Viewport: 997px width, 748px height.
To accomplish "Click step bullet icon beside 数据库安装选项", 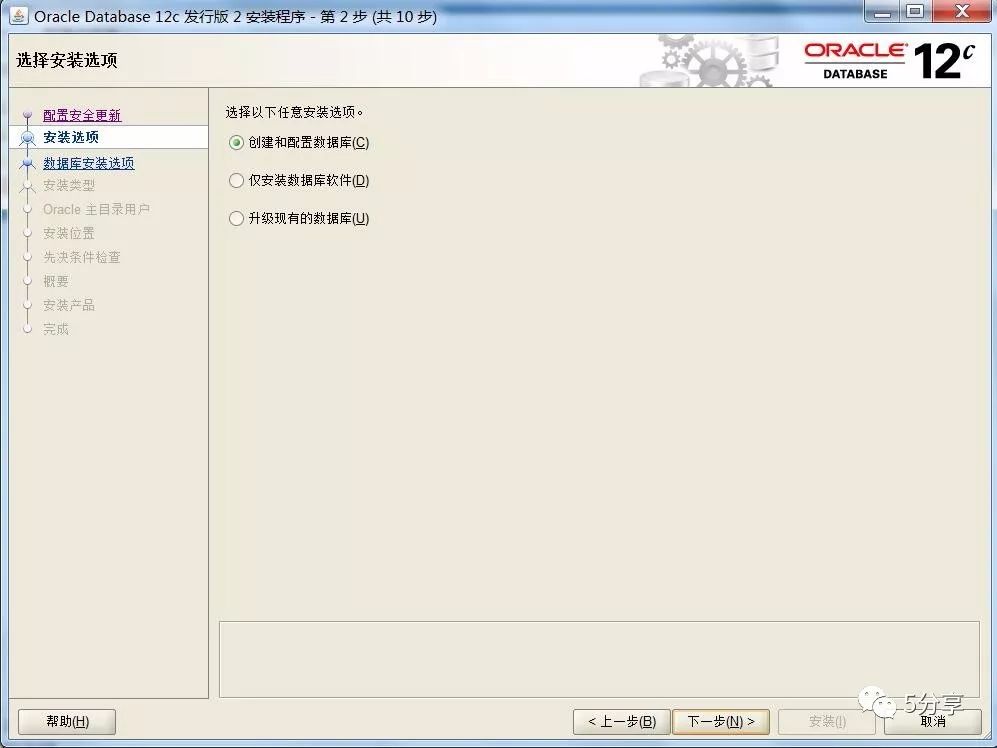I will (x=27, y=163).
